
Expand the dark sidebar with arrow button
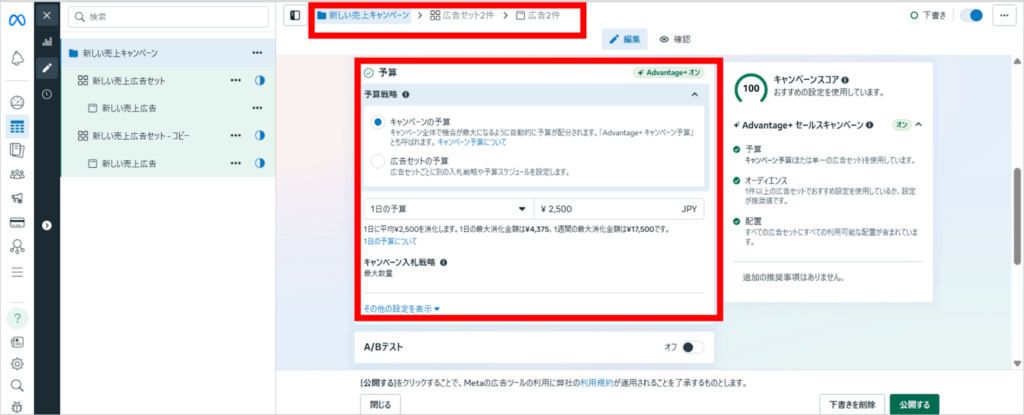coord(46,225)
